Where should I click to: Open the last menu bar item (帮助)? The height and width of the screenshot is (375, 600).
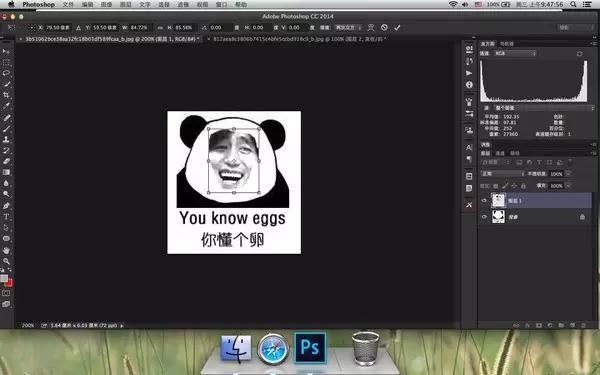(x=241, y=5)
